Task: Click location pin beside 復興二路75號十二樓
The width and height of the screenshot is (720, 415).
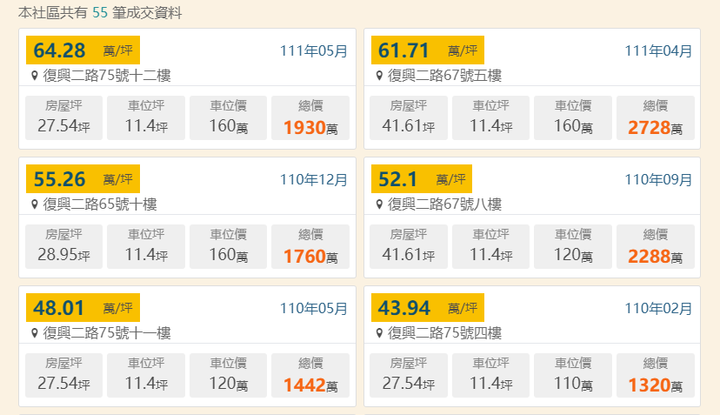Action: [x=35, y=76]
